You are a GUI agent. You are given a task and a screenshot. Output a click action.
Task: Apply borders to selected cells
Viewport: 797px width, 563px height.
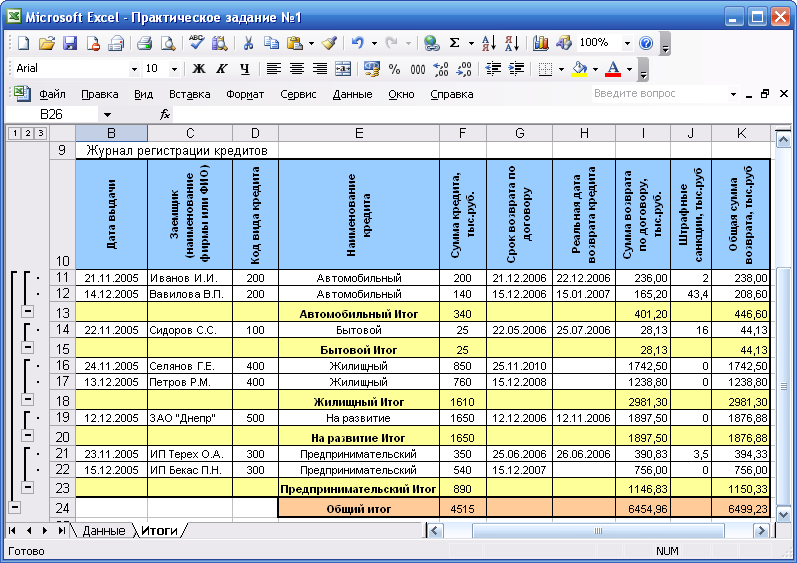(545, 69)
